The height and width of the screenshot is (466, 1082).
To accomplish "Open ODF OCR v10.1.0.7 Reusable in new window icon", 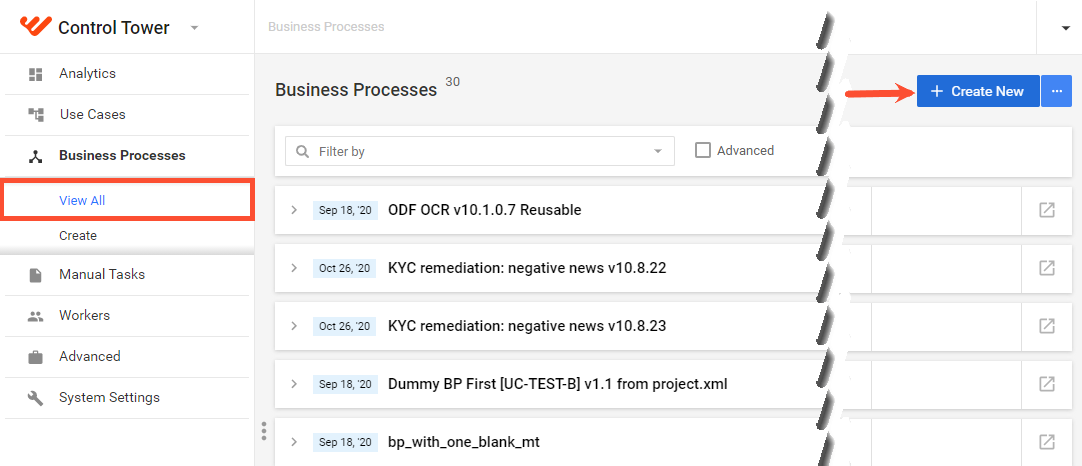I will click(1047, 210).
